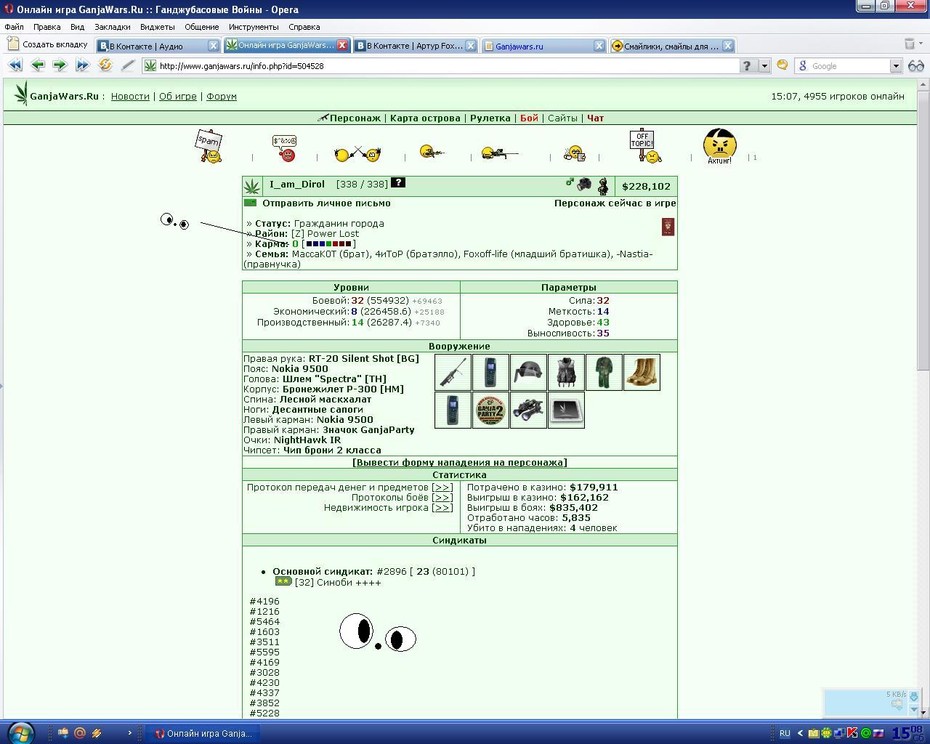Click the armor chip icon
Image resolution: width=930 pixels, height=744 pixels.
coord(566,410)
